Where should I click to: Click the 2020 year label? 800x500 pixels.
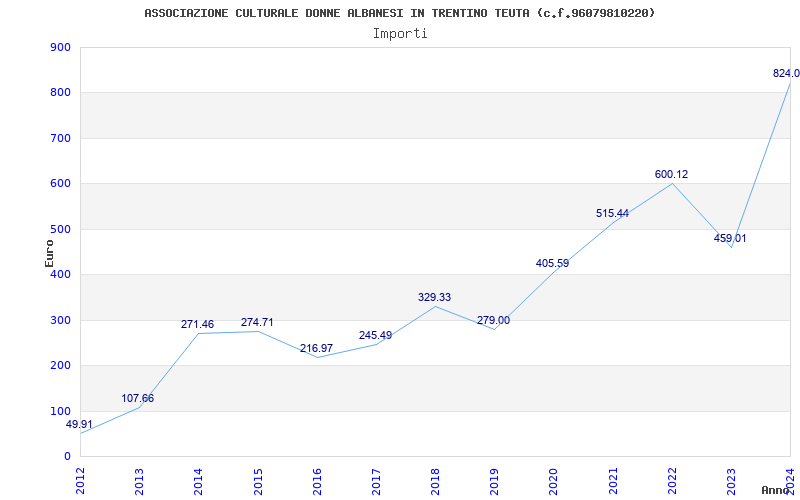[554, 481]
